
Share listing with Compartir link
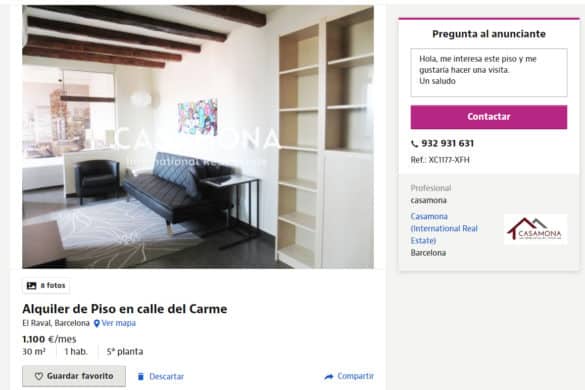click(x=356, y=376)
